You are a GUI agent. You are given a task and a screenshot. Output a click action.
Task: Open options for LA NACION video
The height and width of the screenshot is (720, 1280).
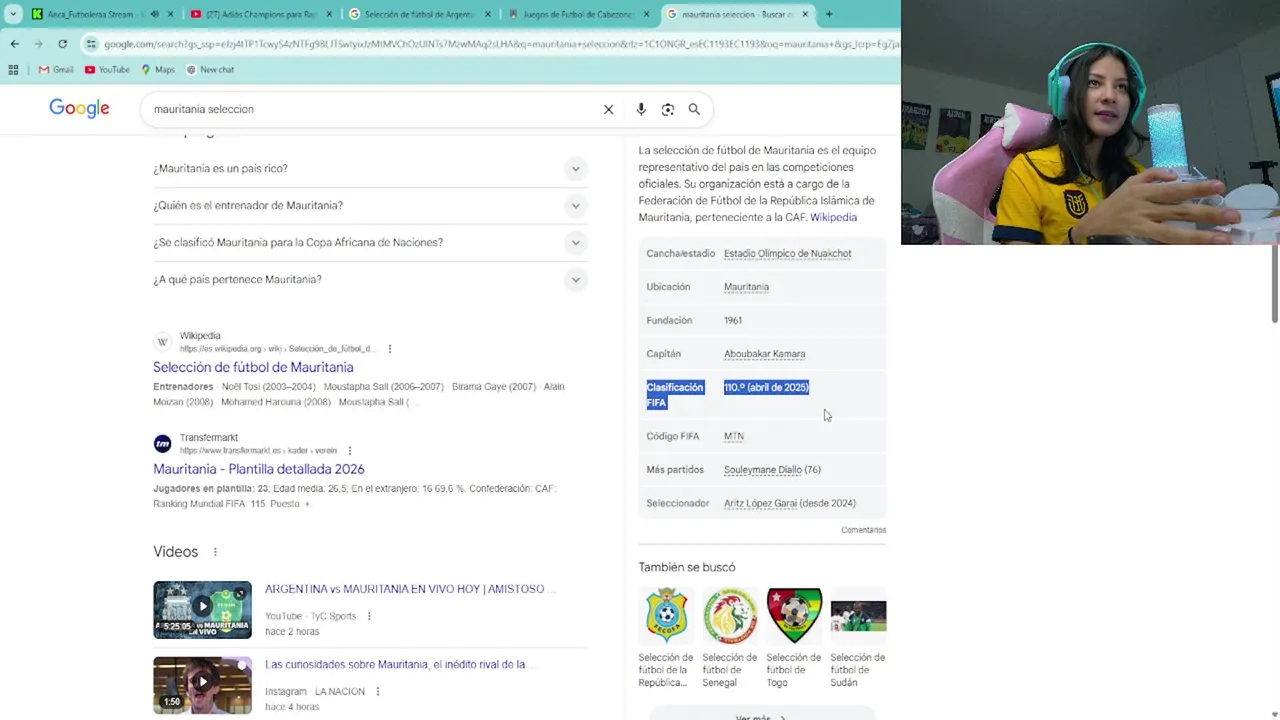click(x=377, y=691)
